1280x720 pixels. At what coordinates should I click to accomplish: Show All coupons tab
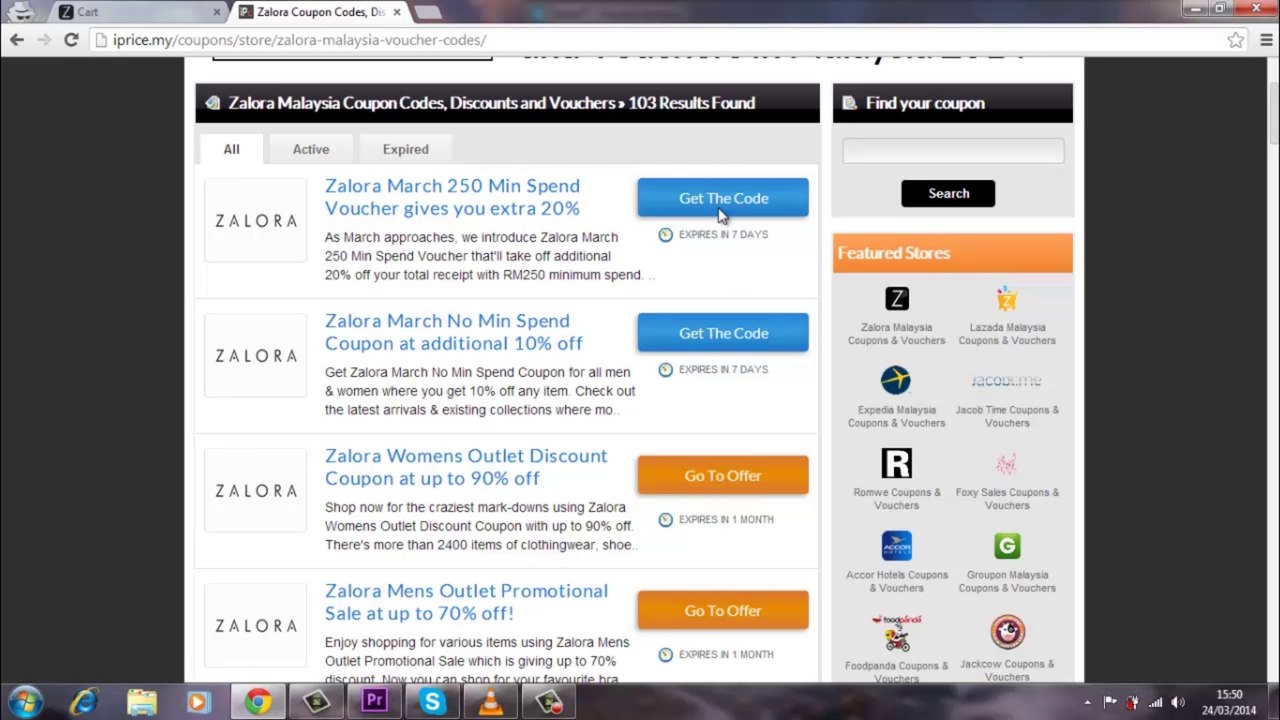(231, 149)
